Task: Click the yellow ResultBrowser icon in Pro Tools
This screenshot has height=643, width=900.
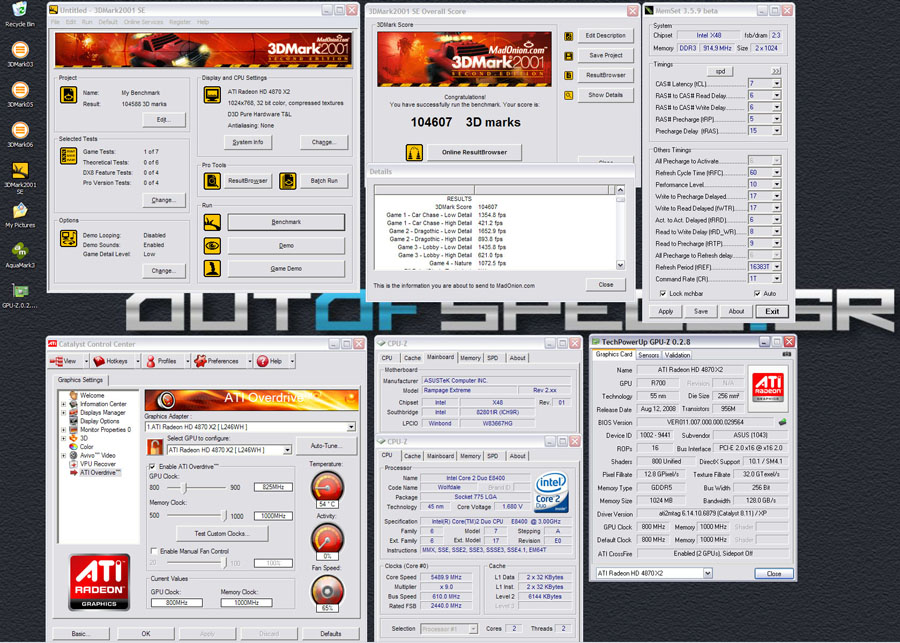Action: [x=212, y=181]
